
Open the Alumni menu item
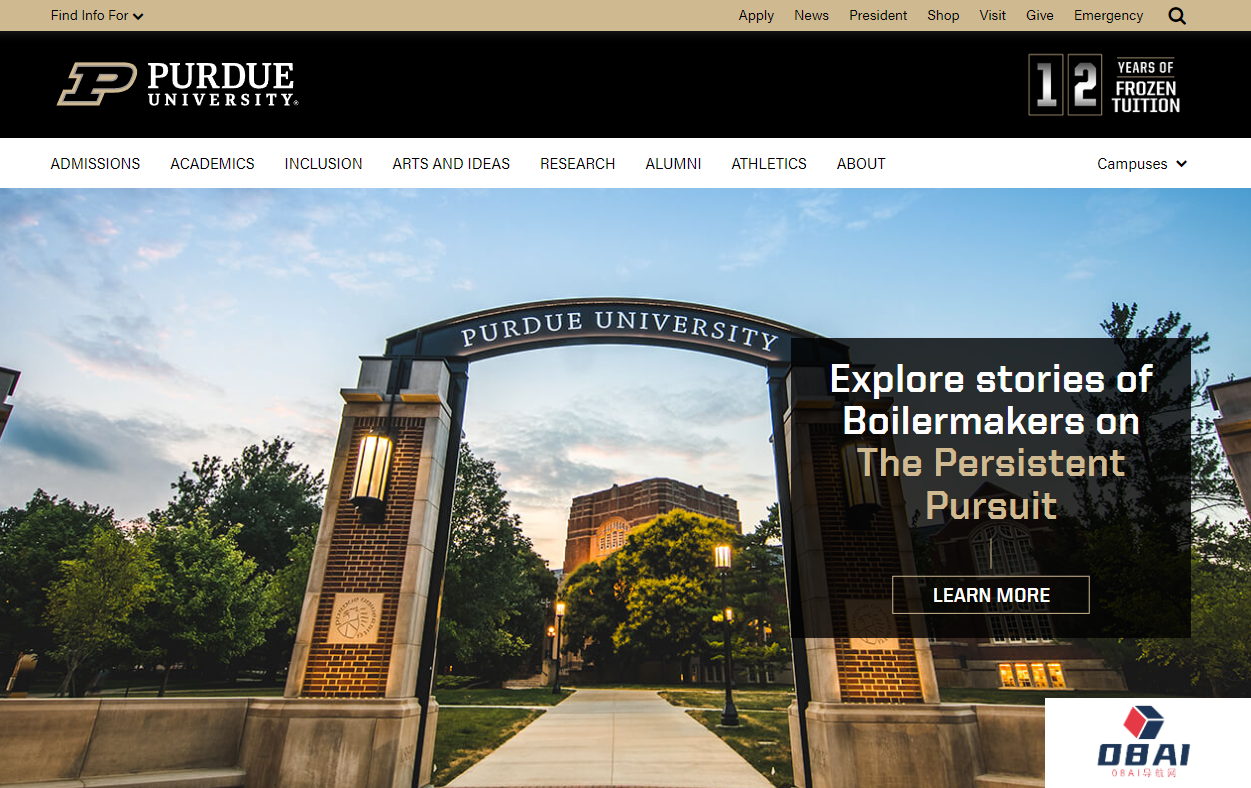click(673, 164)
